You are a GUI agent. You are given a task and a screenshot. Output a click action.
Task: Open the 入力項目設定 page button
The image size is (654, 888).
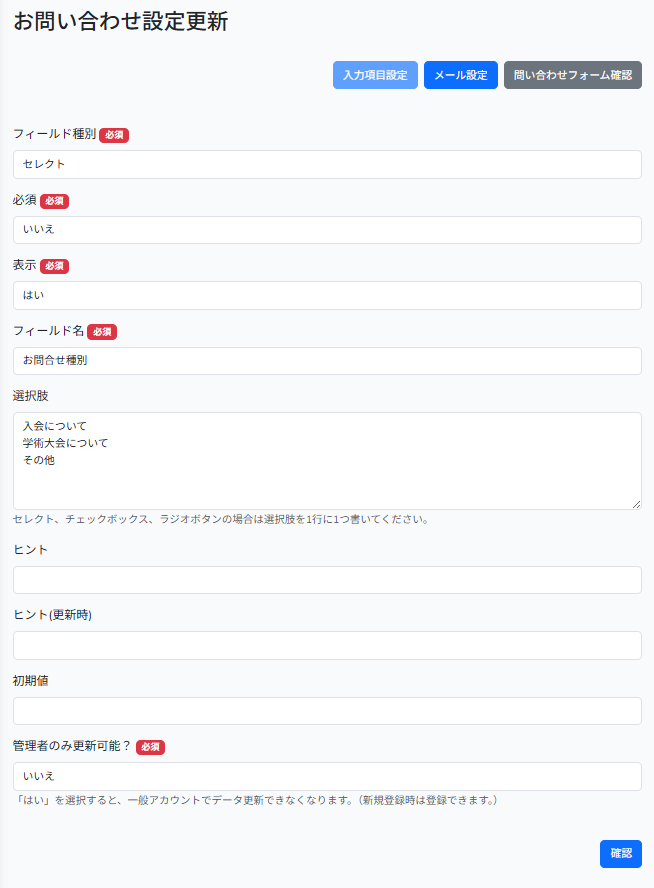point(375,75)
